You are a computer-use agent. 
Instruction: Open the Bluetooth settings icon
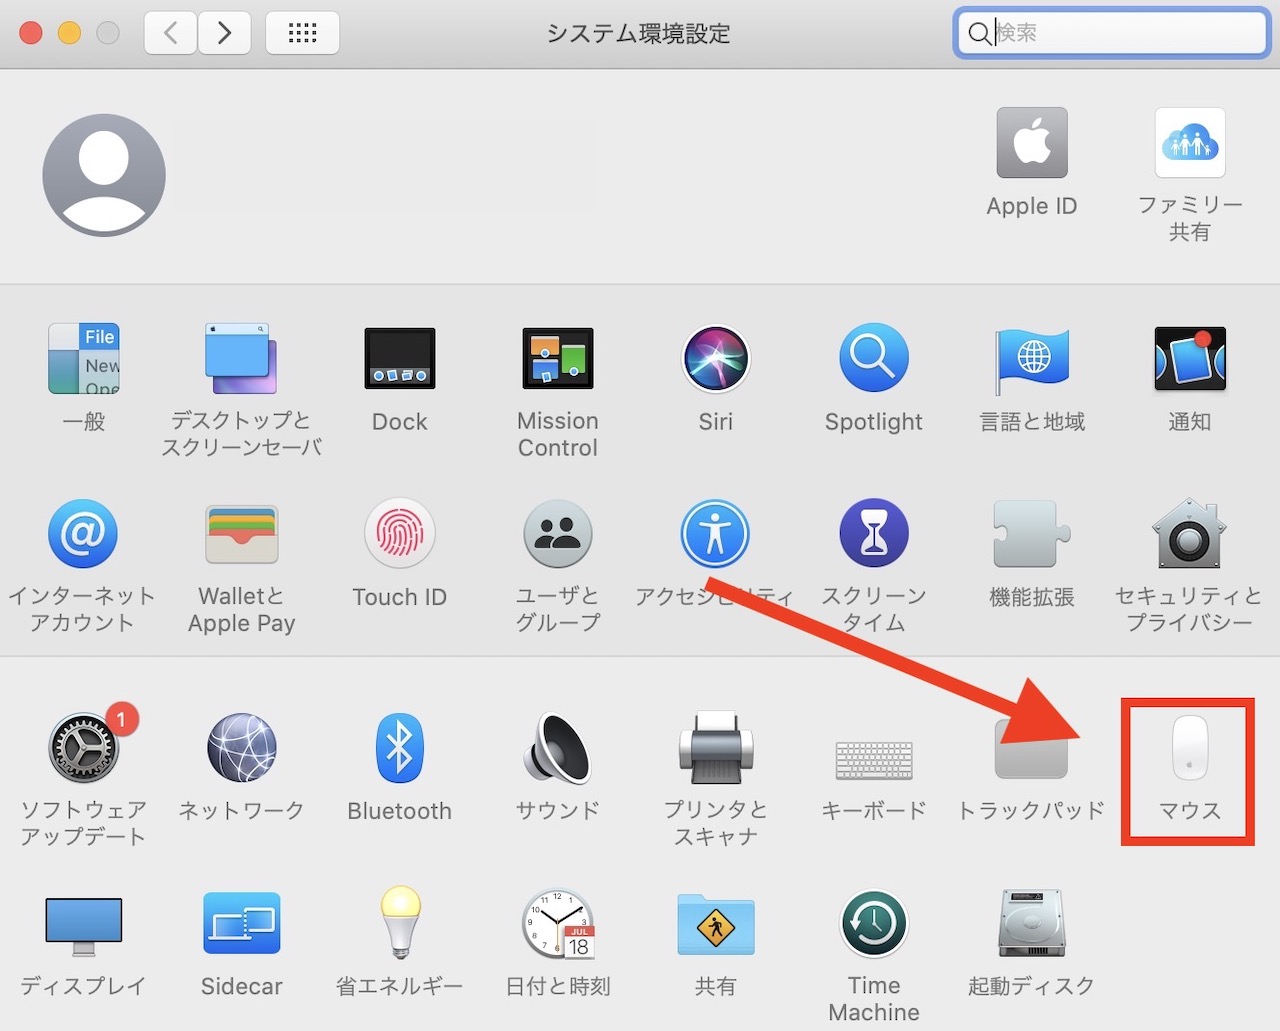pos(399,747)
